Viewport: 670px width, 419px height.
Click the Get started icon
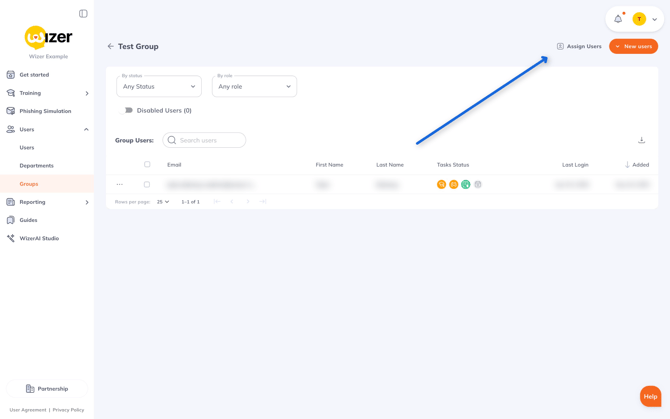pyautogui.click(x=11, y=75)
